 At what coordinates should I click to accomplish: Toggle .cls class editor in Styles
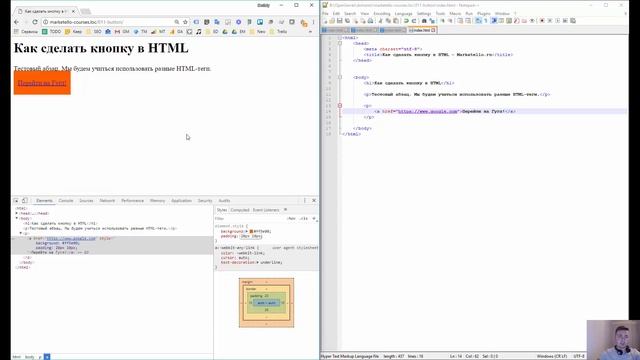click(x=304, y=219)
